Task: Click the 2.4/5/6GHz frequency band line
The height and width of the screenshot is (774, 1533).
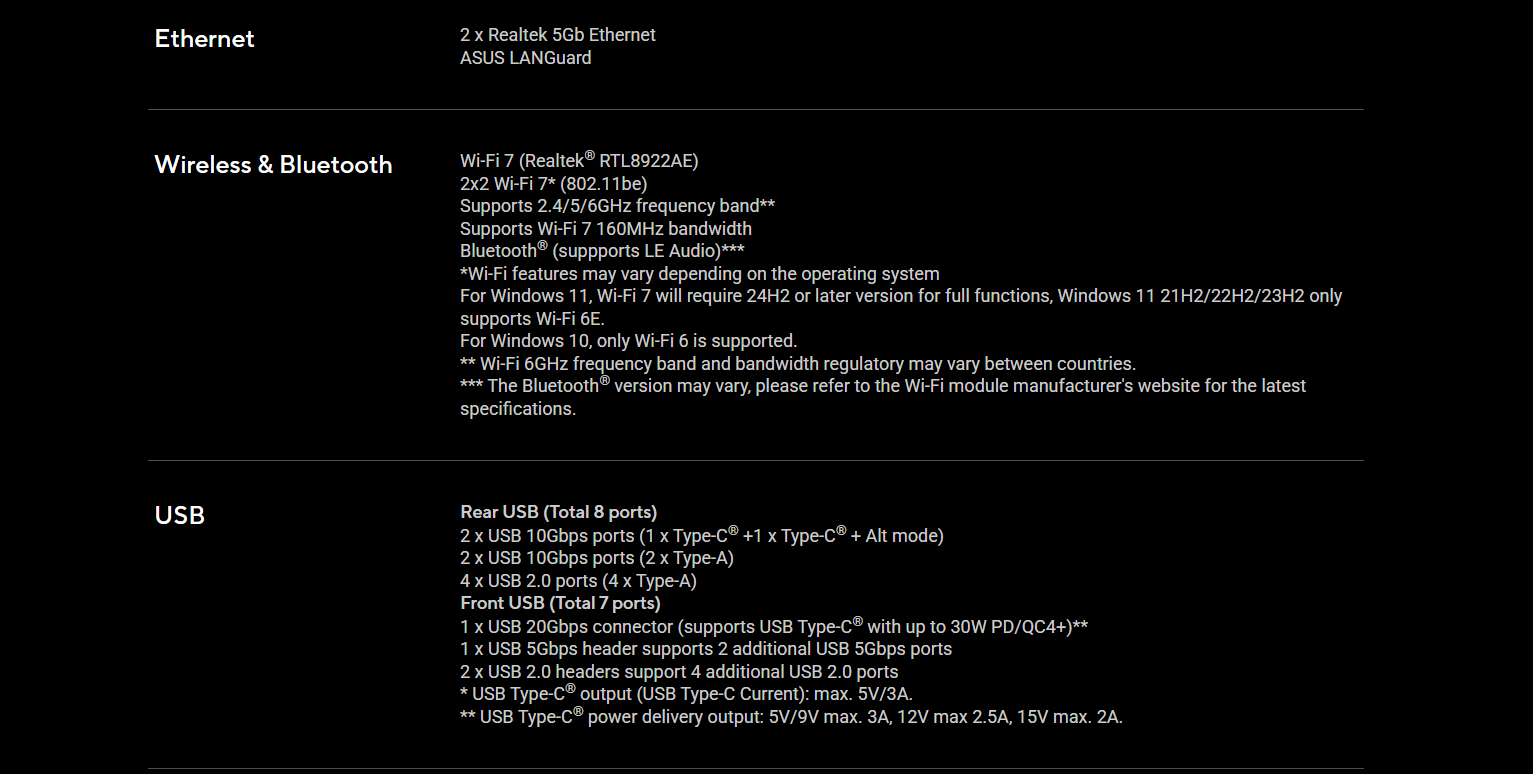Action: coord(617,206)
